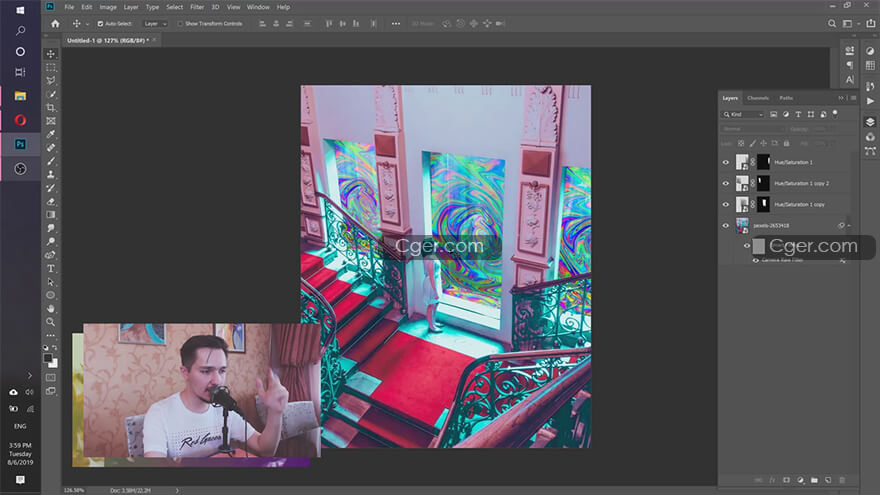Hide the Hue/Saturation 1 copy layer
The width and height of the screenshot is (880, 495).
coord(726,204)
